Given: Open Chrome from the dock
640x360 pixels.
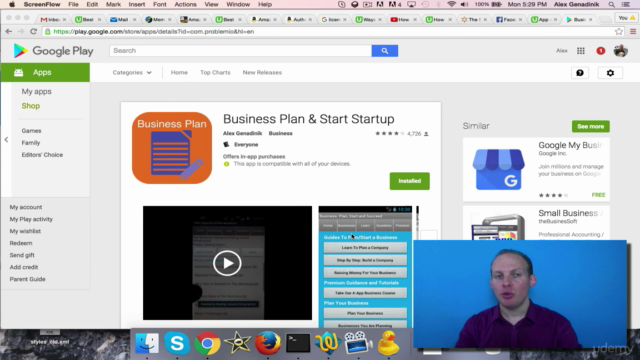Looking at the screenshot, I should pyautogui.click(x=207, y=343).
